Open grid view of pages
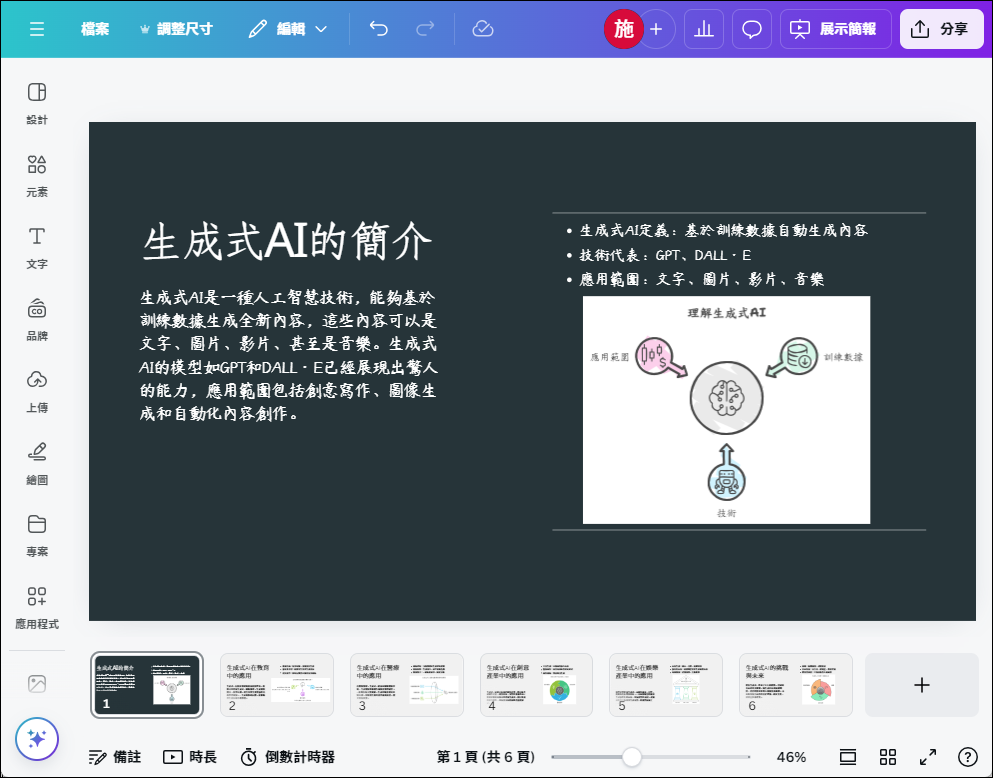Screen dimensions: 993x778 (x=888, y=757)
